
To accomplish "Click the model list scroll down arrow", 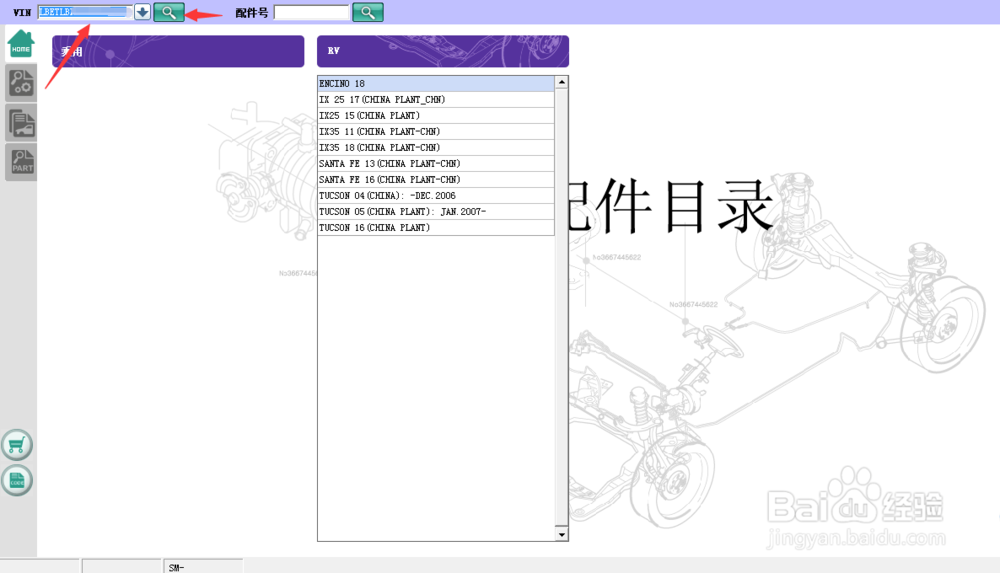I will [x=561, y=535].
